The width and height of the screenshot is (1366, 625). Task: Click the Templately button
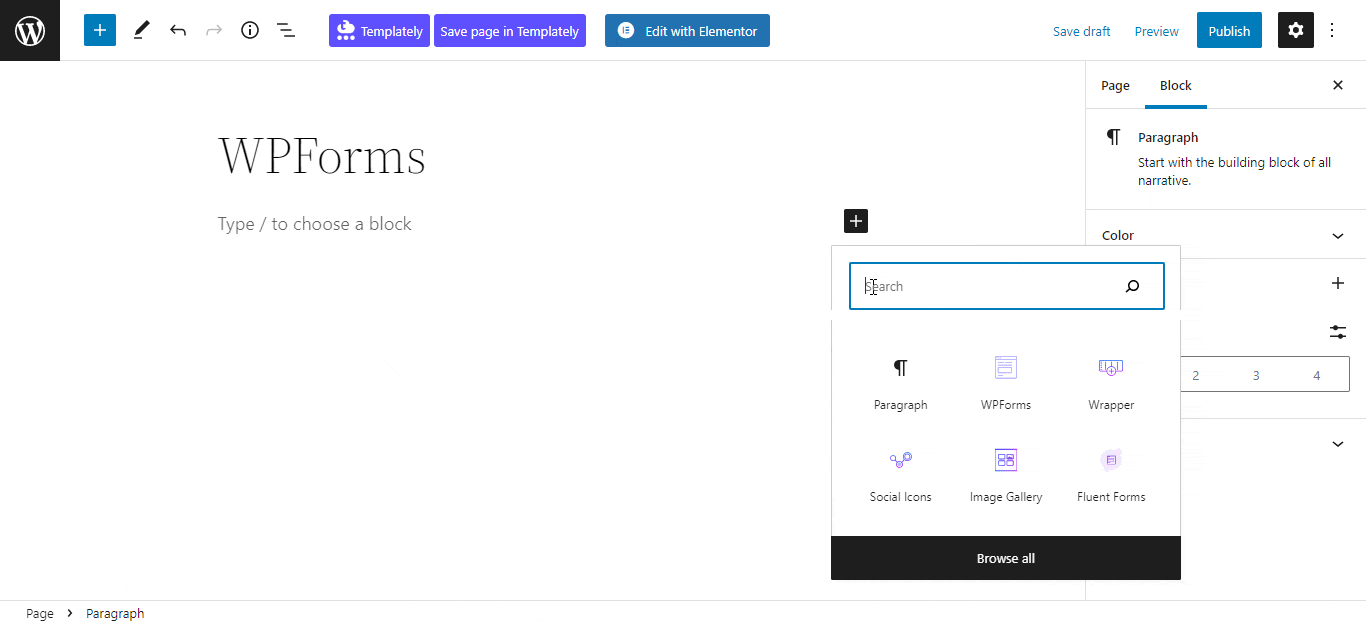click(379, 30)
